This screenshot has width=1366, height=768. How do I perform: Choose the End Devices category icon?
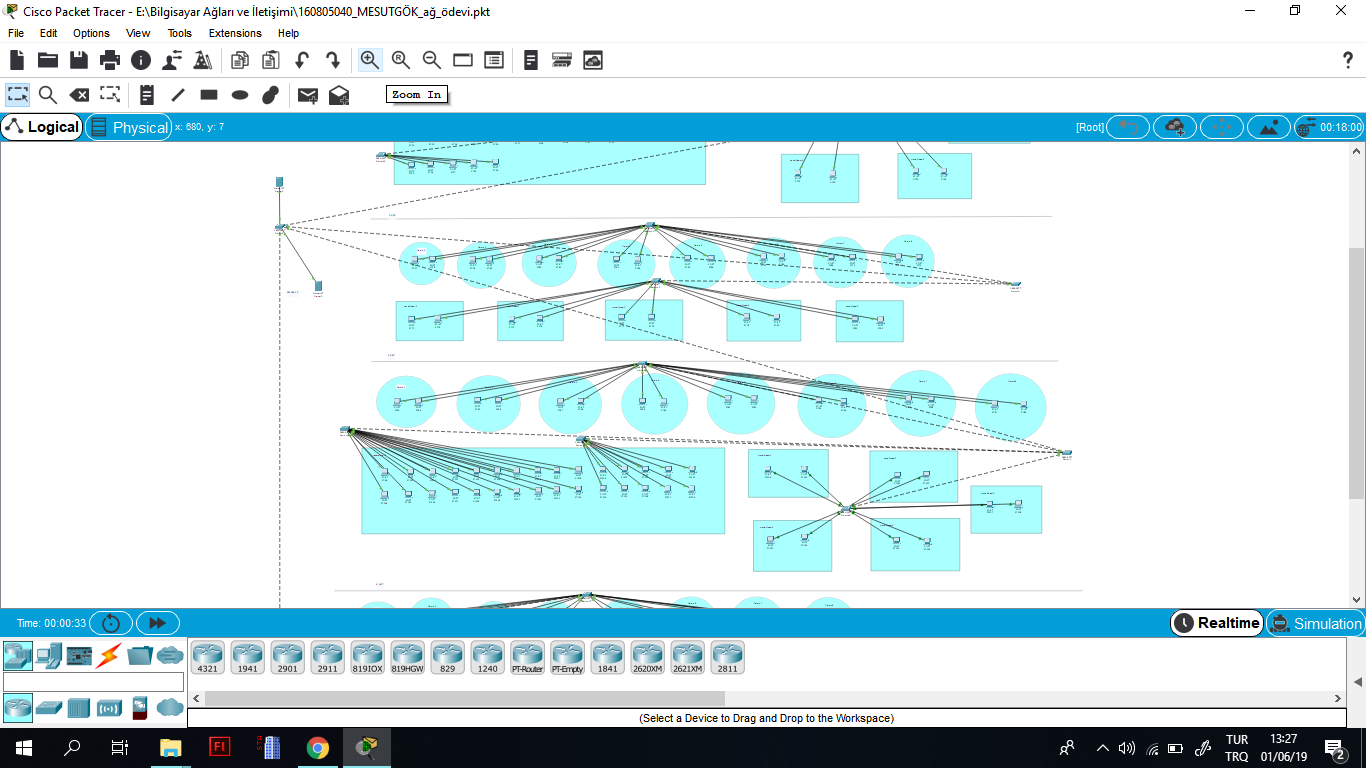point(48,656)
